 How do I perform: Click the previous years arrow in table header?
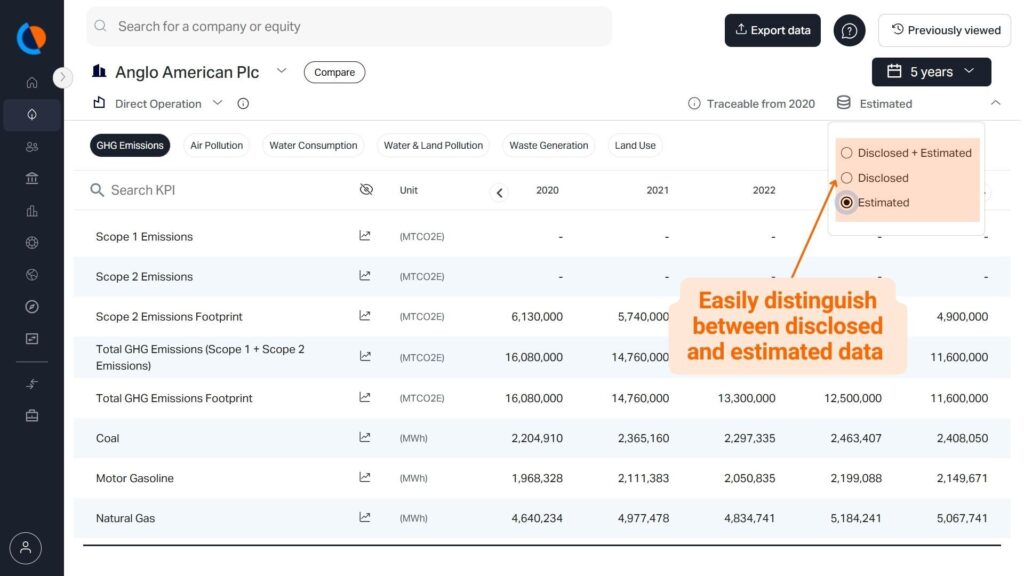click(500, 193)
